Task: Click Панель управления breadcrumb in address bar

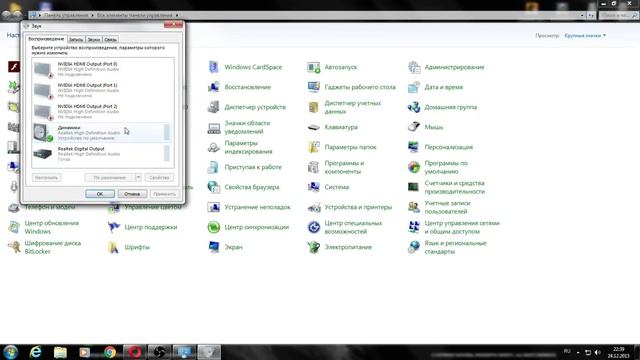Action: click(66, 15)
